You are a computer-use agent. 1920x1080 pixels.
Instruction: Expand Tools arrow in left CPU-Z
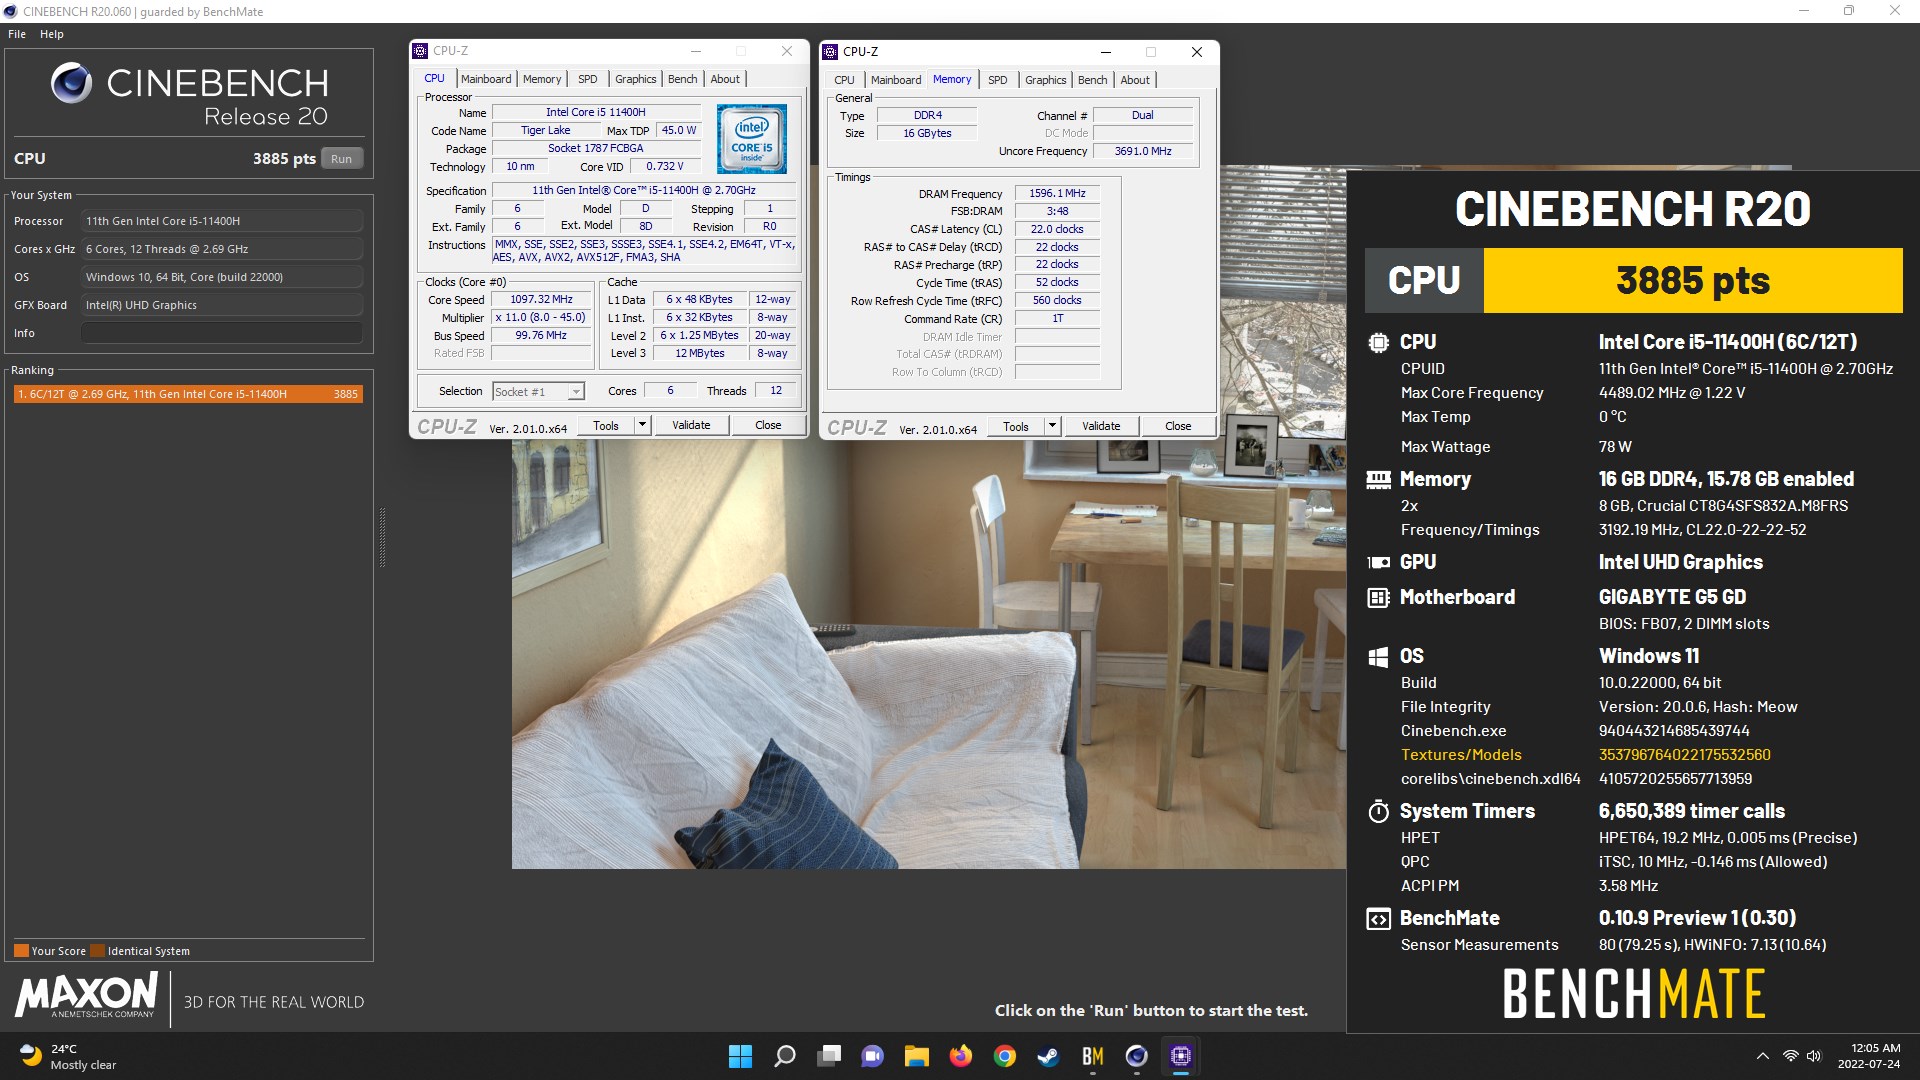(x=643, y=426)
